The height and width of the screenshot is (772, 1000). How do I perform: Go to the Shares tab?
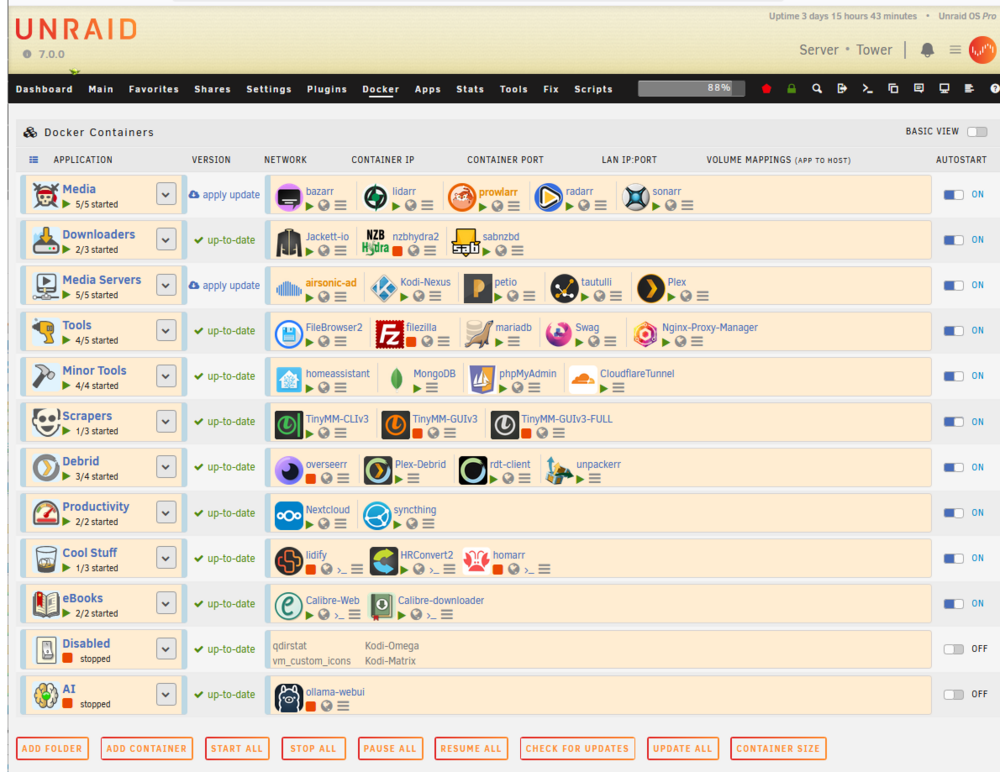pyautogui.click(x=212, y=89)
